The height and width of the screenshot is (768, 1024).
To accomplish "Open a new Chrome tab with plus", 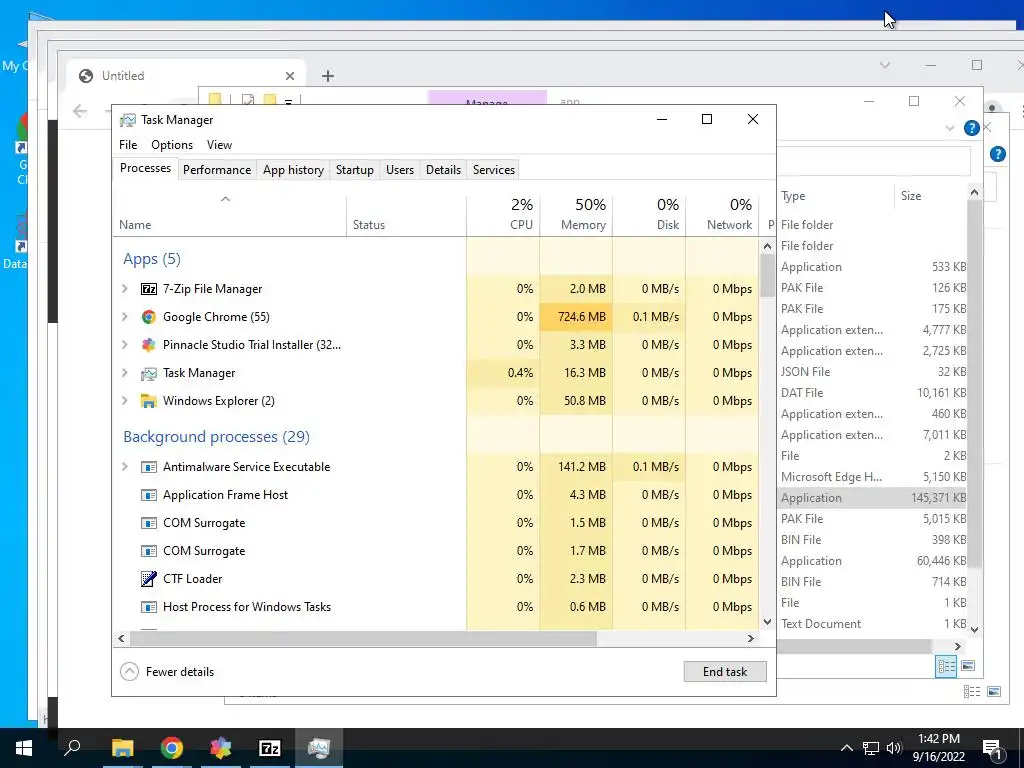I will click(x=328, y=76).
